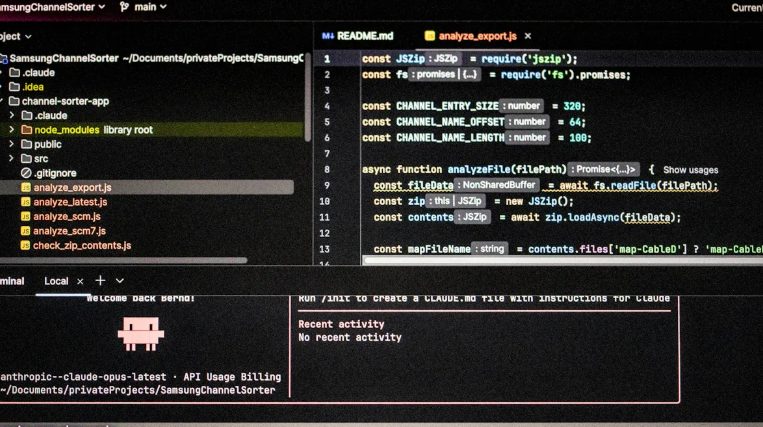Expand the public folder chevron
Viewport: 763px width, 427px height.
[11, 144]
